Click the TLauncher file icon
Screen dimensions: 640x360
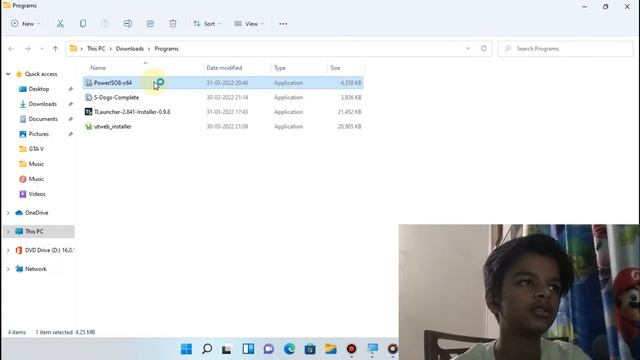pos(88,112)
